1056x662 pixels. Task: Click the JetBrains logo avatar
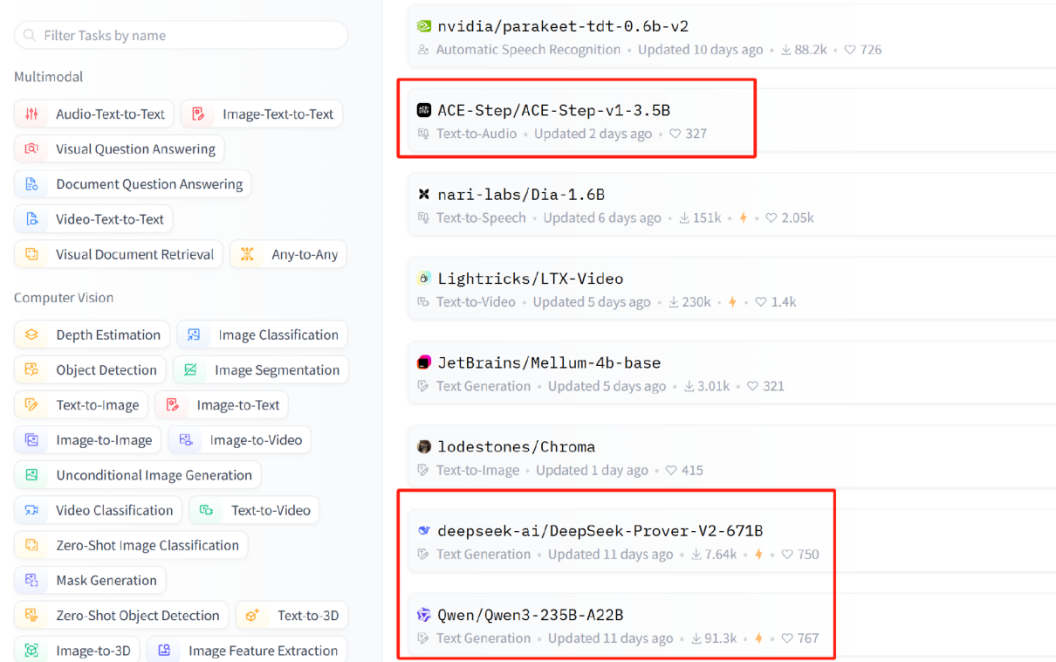[424, 362]
